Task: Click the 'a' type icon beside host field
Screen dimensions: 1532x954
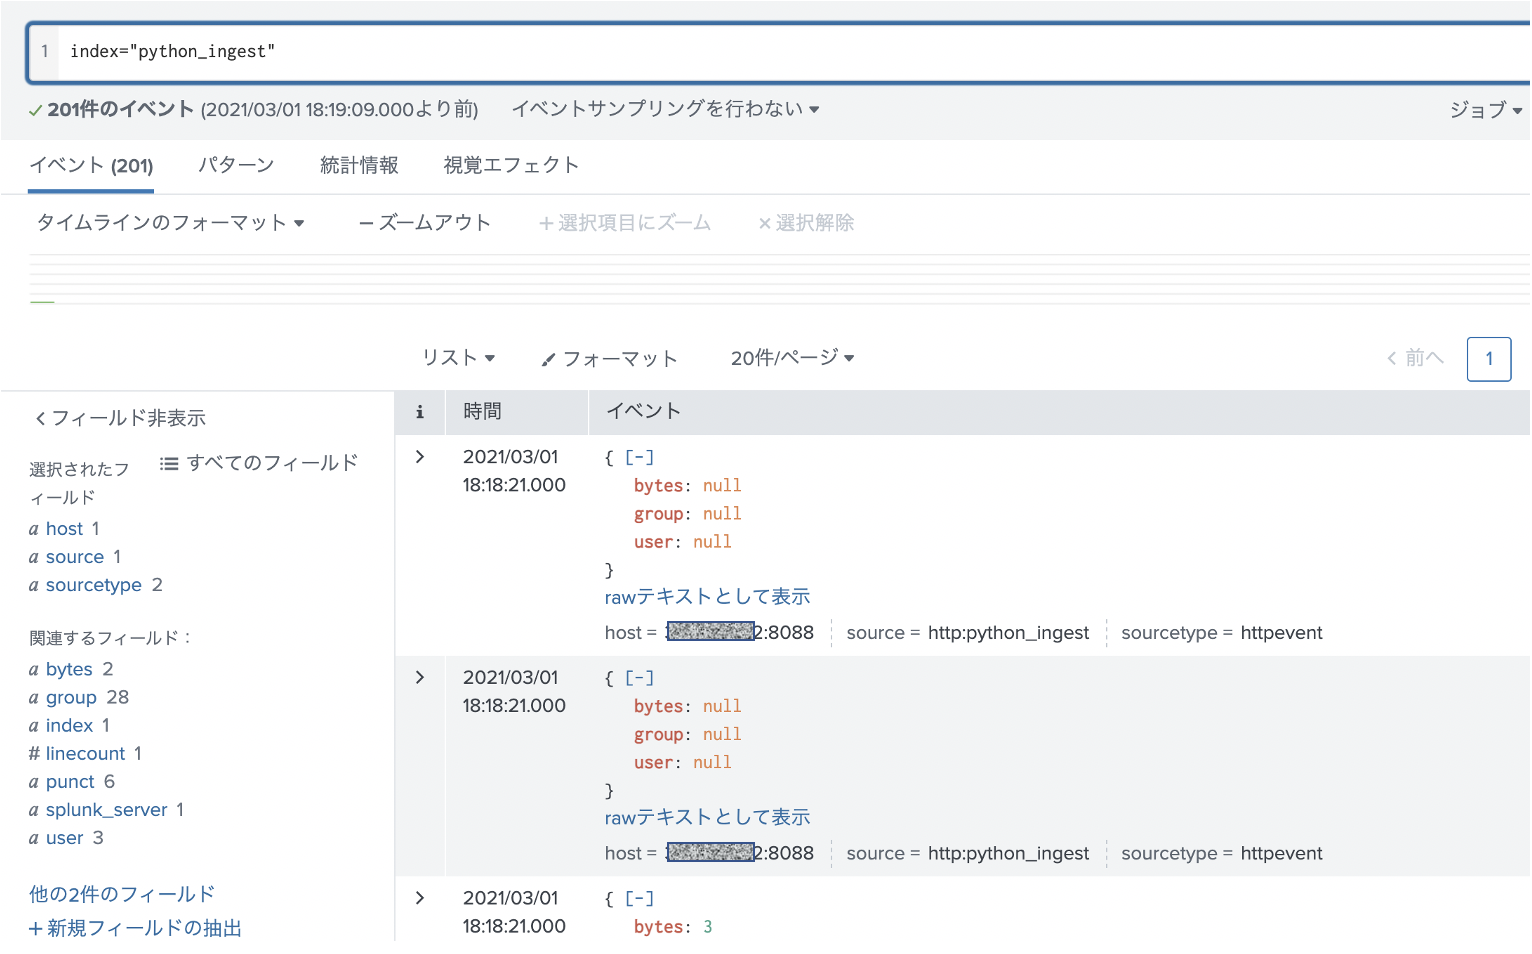Action: pos(33,528)
